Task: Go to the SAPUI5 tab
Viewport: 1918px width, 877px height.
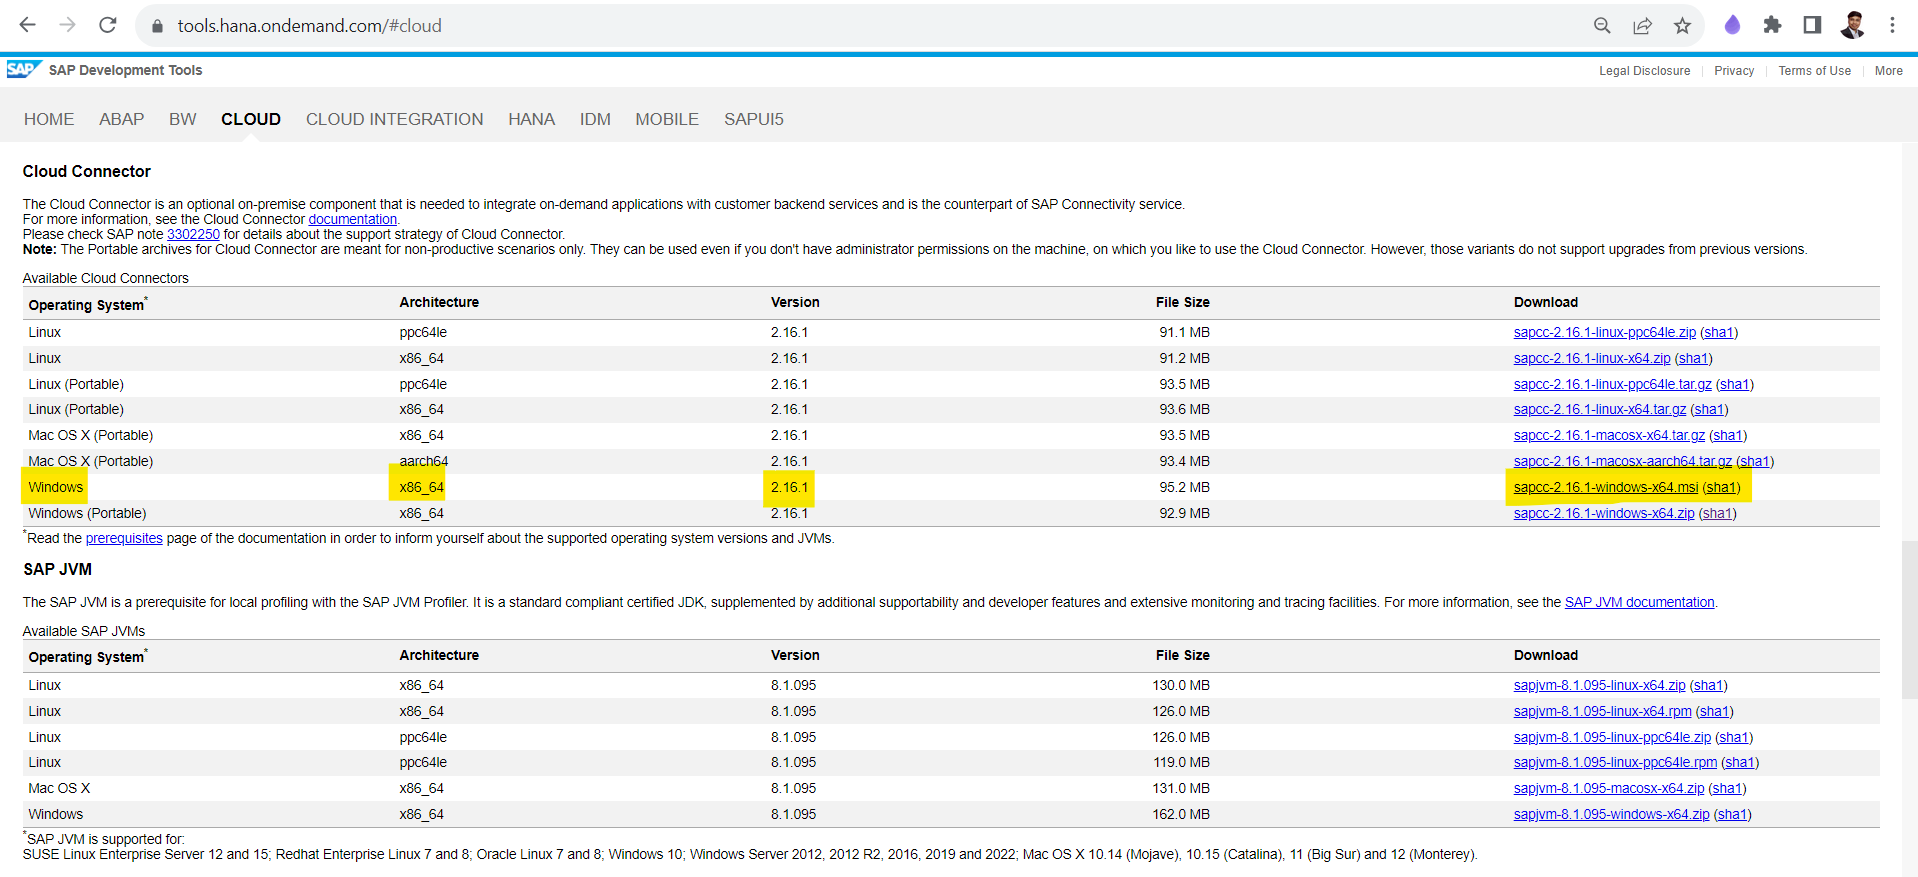Action: pyautogui.click(x=753, y=119)
